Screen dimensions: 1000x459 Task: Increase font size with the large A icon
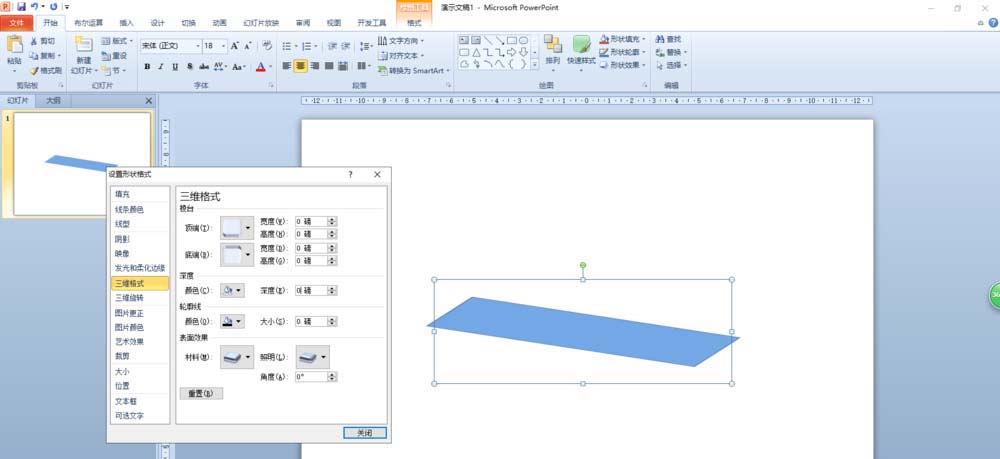235,46
